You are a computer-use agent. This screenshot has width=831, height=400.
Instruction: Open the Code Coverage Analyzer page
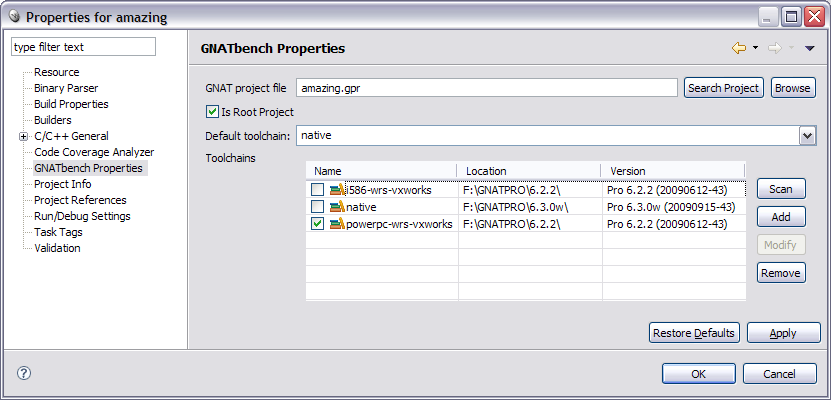(94, 152)
